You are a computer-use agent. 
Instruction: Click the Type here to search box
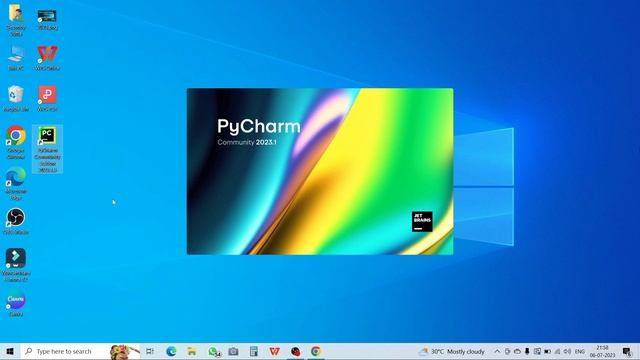pos(80,351)
